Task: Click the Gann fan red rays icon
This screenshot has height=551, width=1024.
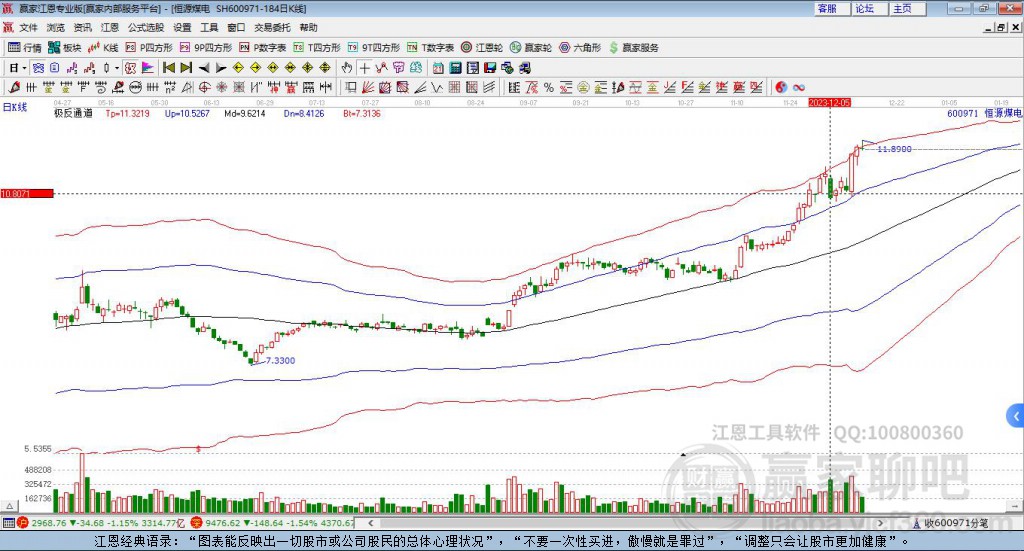Action: point(367,87)
